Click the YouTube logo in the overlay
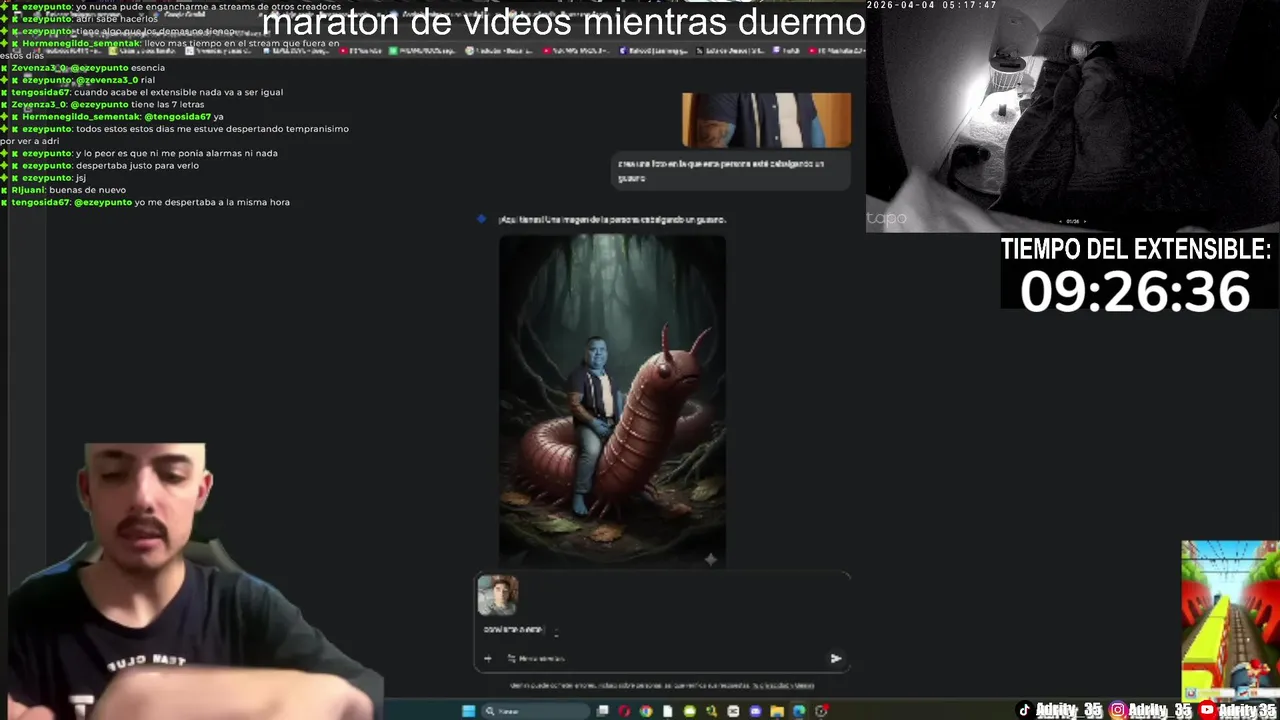The width and height of the screenshot is (1280, 720). coord(1207,710)
